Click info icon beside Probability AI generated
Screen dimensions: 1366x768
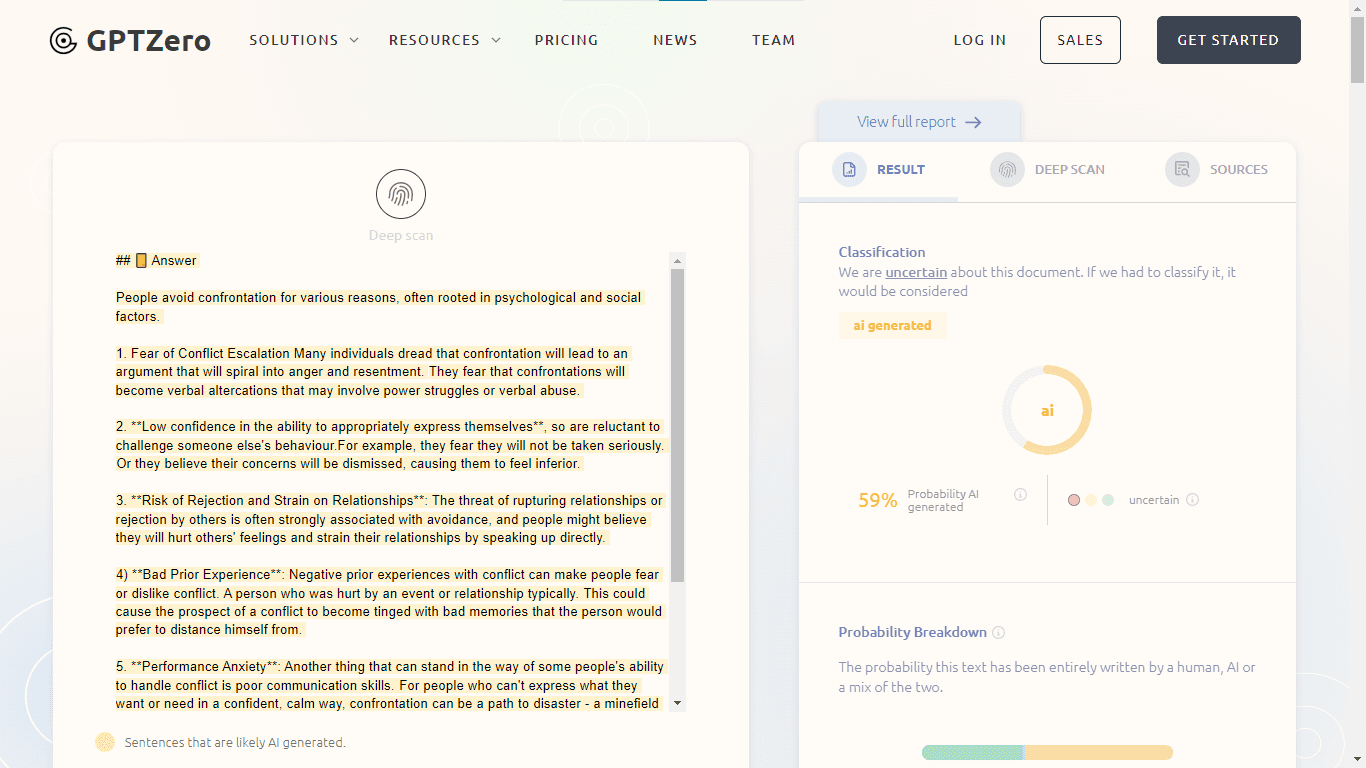pyautogui.click(x=1020, y=494)
